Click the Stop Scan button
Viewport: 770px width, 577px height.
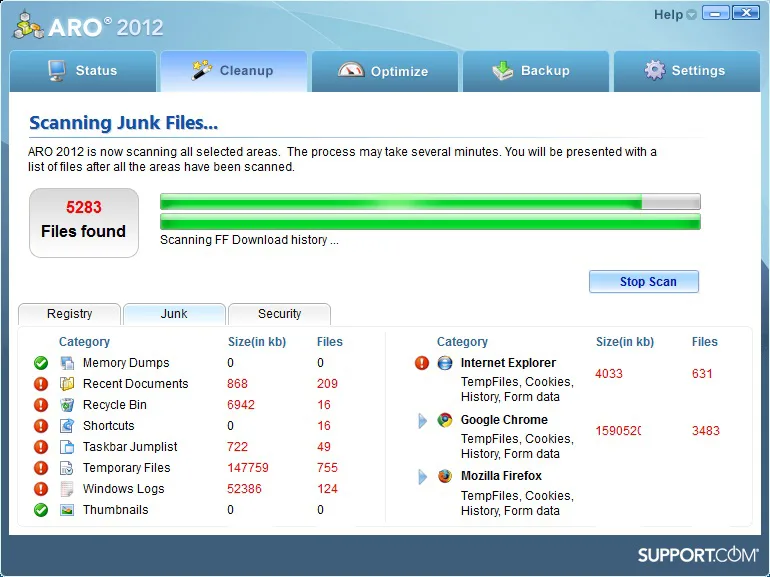[x=644, y=281]
